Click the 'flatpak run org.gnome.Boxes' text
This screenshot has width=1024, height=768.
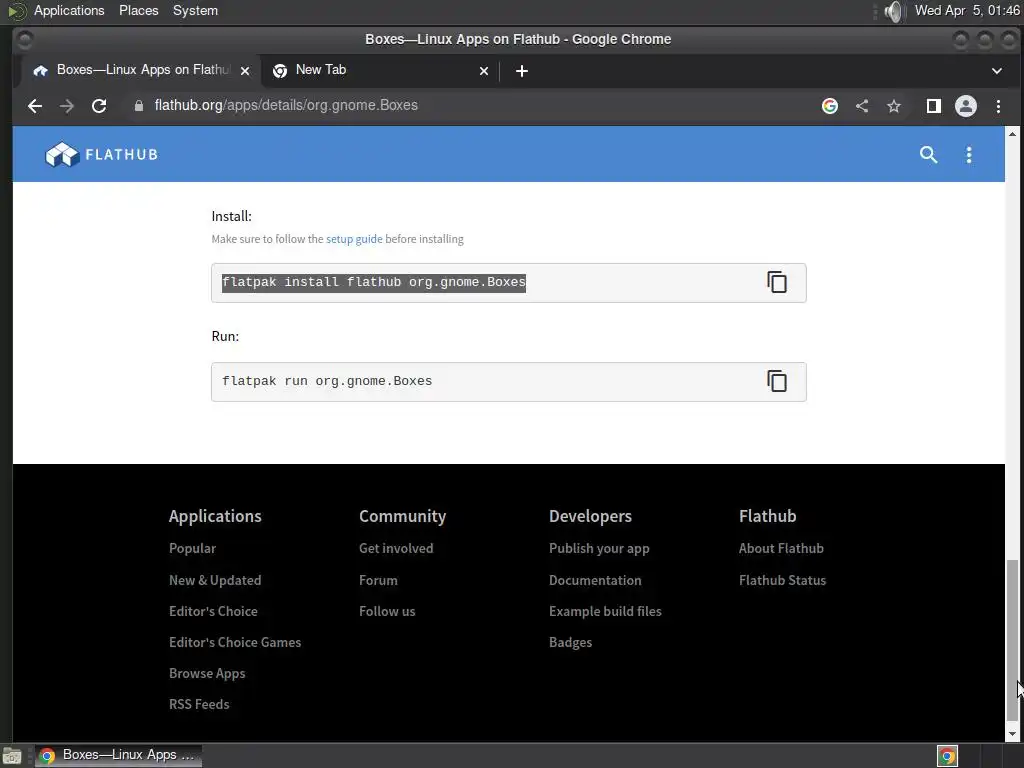[x=327, y=381]
